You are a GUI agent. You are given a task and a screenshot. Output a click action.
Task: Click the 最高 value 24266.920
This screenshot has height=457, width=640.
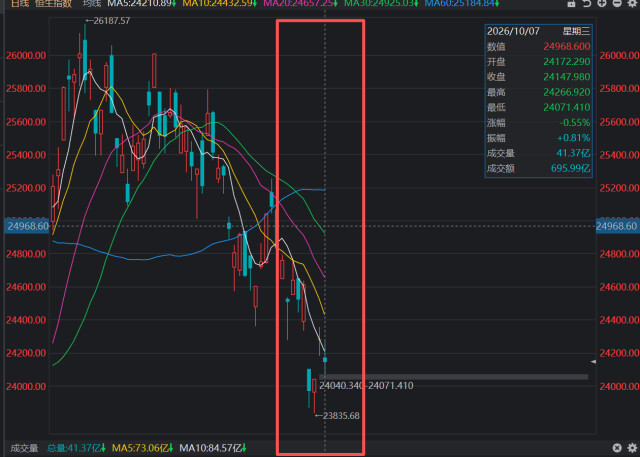click(x=567, y=92)
